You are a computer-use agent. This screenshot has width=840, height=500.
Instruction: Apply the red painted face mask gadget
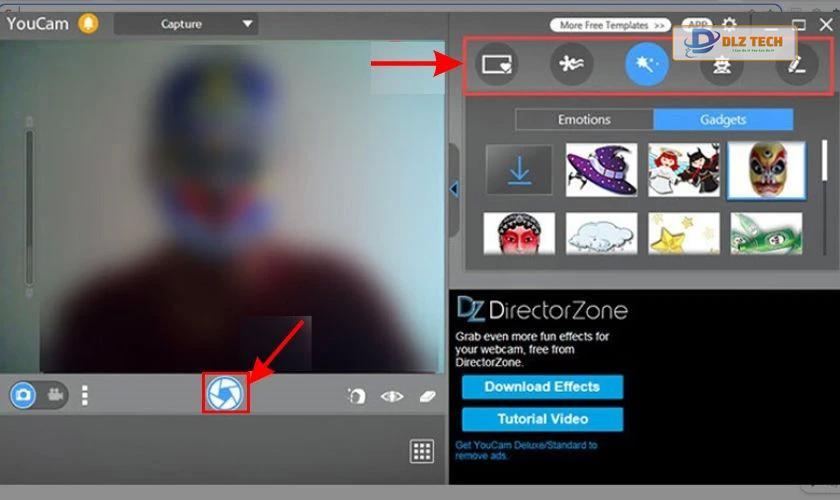pyautogui.click(x=519, y=234)
